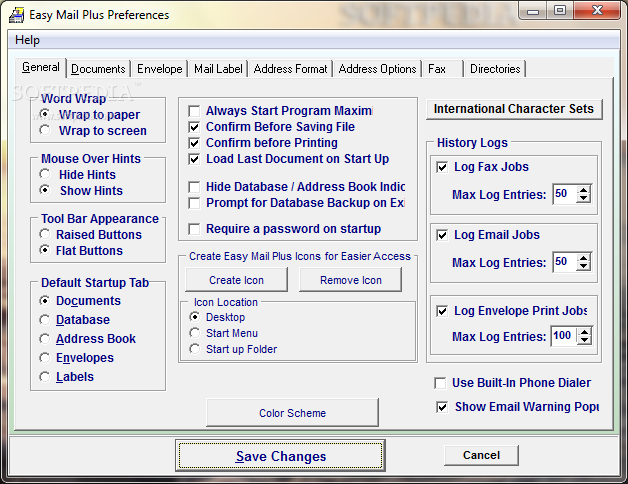
Task: Increase Envelope Max Log Entries with up arrow
Action: click(584, 332)
